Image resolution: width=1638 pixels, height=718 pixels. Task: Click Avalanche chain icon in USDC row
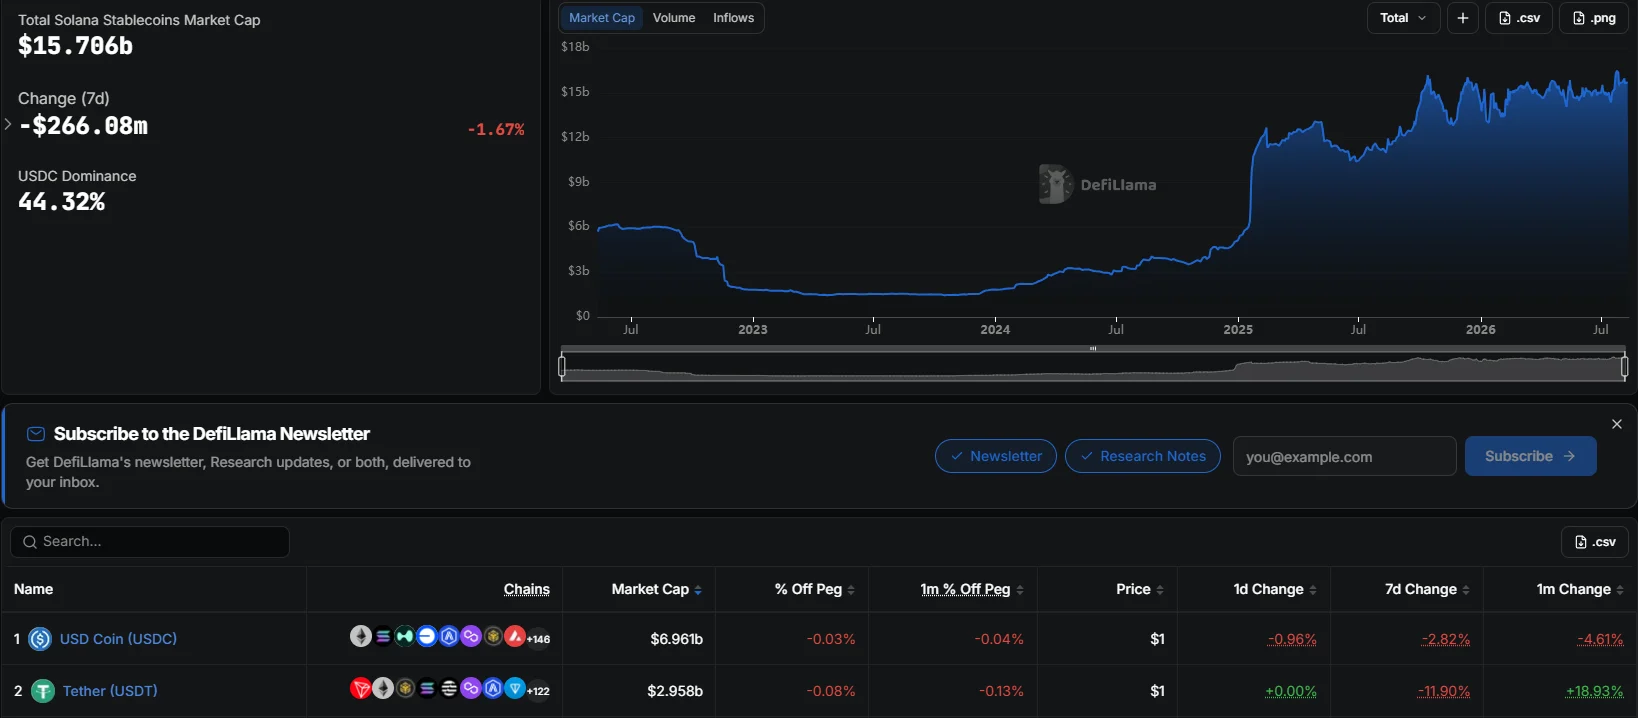coord(515,636)
